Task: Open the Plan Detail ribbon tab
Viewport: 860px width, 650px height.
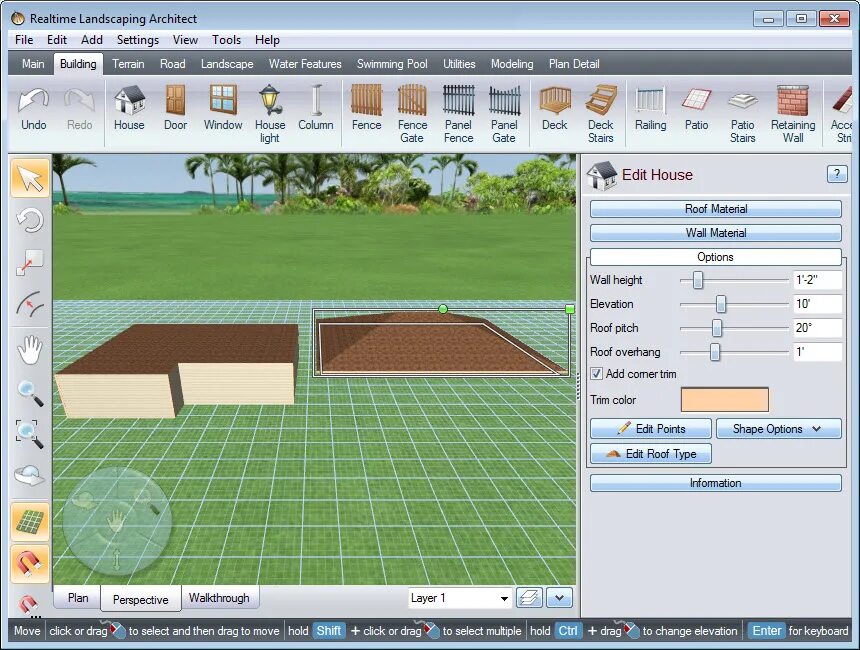Action: pos(574,64)
